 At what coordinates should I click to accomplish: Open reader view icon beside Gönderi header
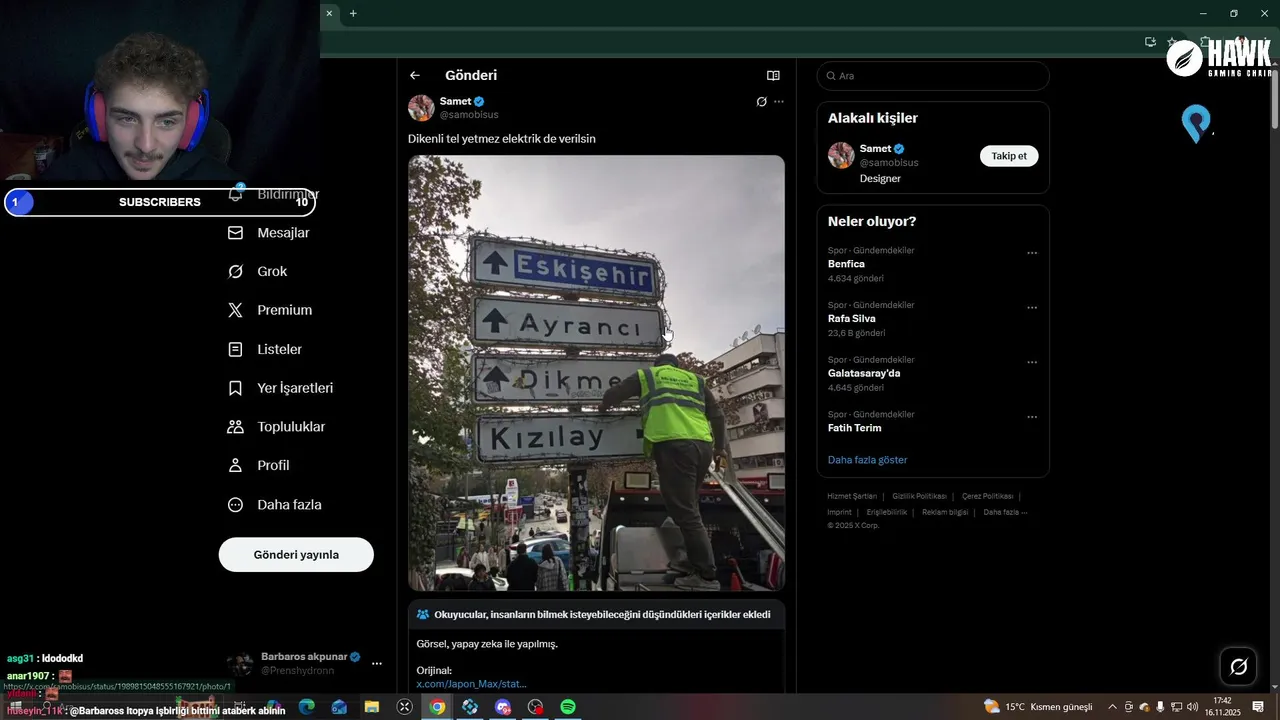[773, 75]
